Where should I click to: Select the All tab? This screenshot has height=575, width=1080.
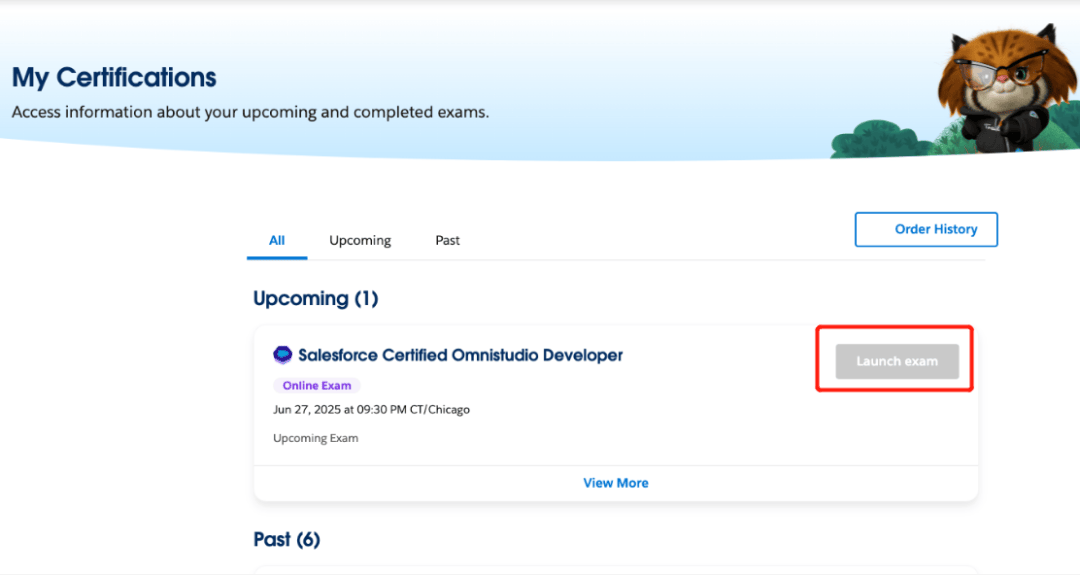pyautogui.click(x=277, y=240)
